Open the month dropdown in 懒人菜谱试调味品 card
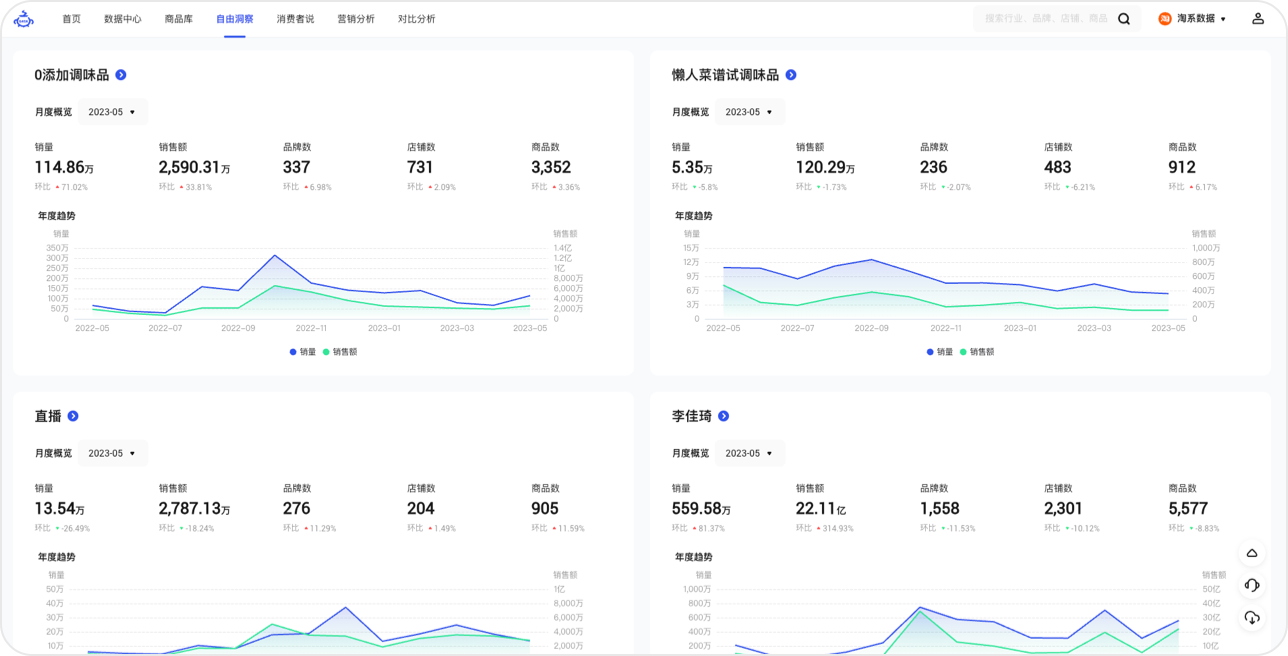This screenshot has height=656, width=1288. pyautogui.click(x=750, y=112)
